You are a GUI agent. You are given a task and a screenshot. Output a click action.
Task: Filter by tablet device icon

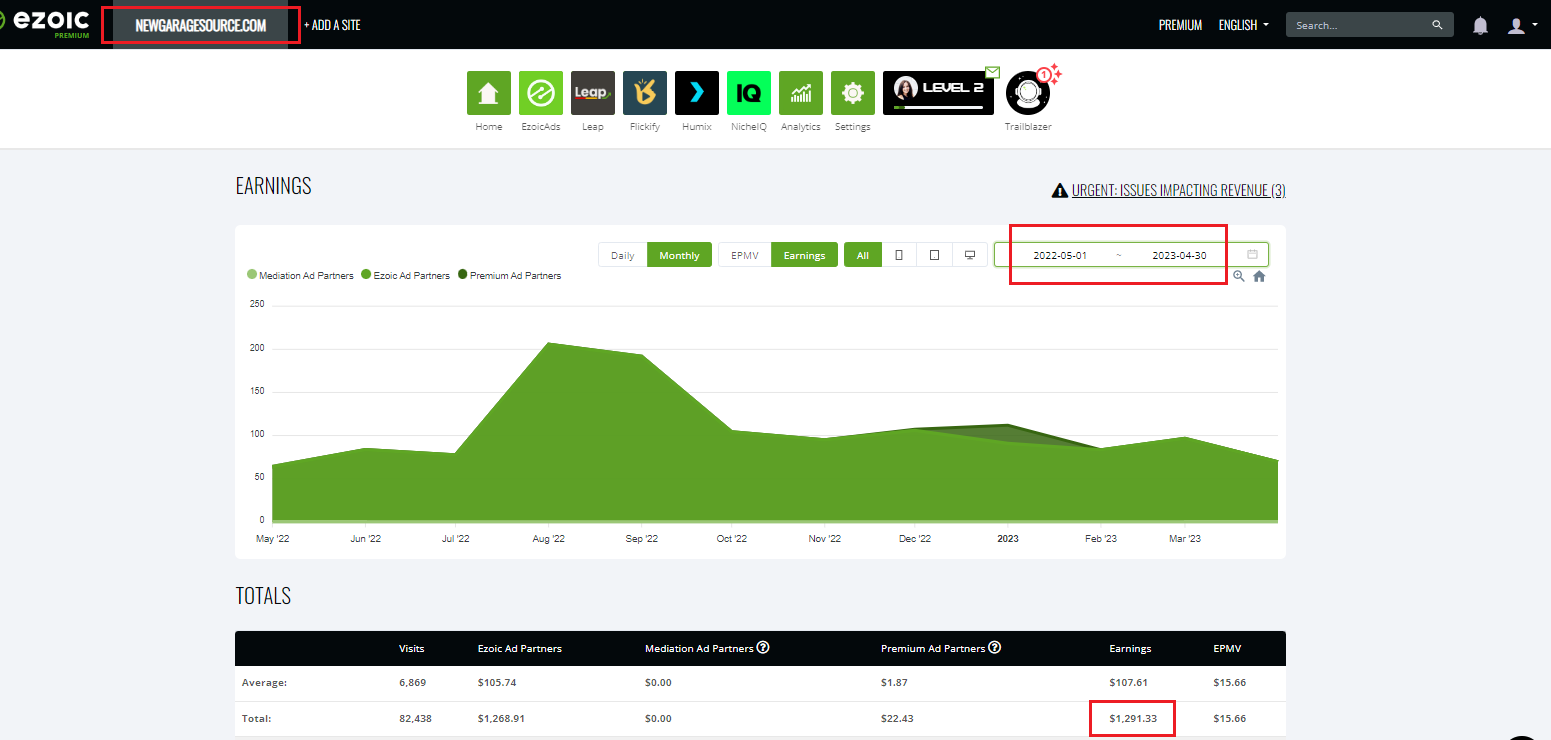[x=934, y=255]
